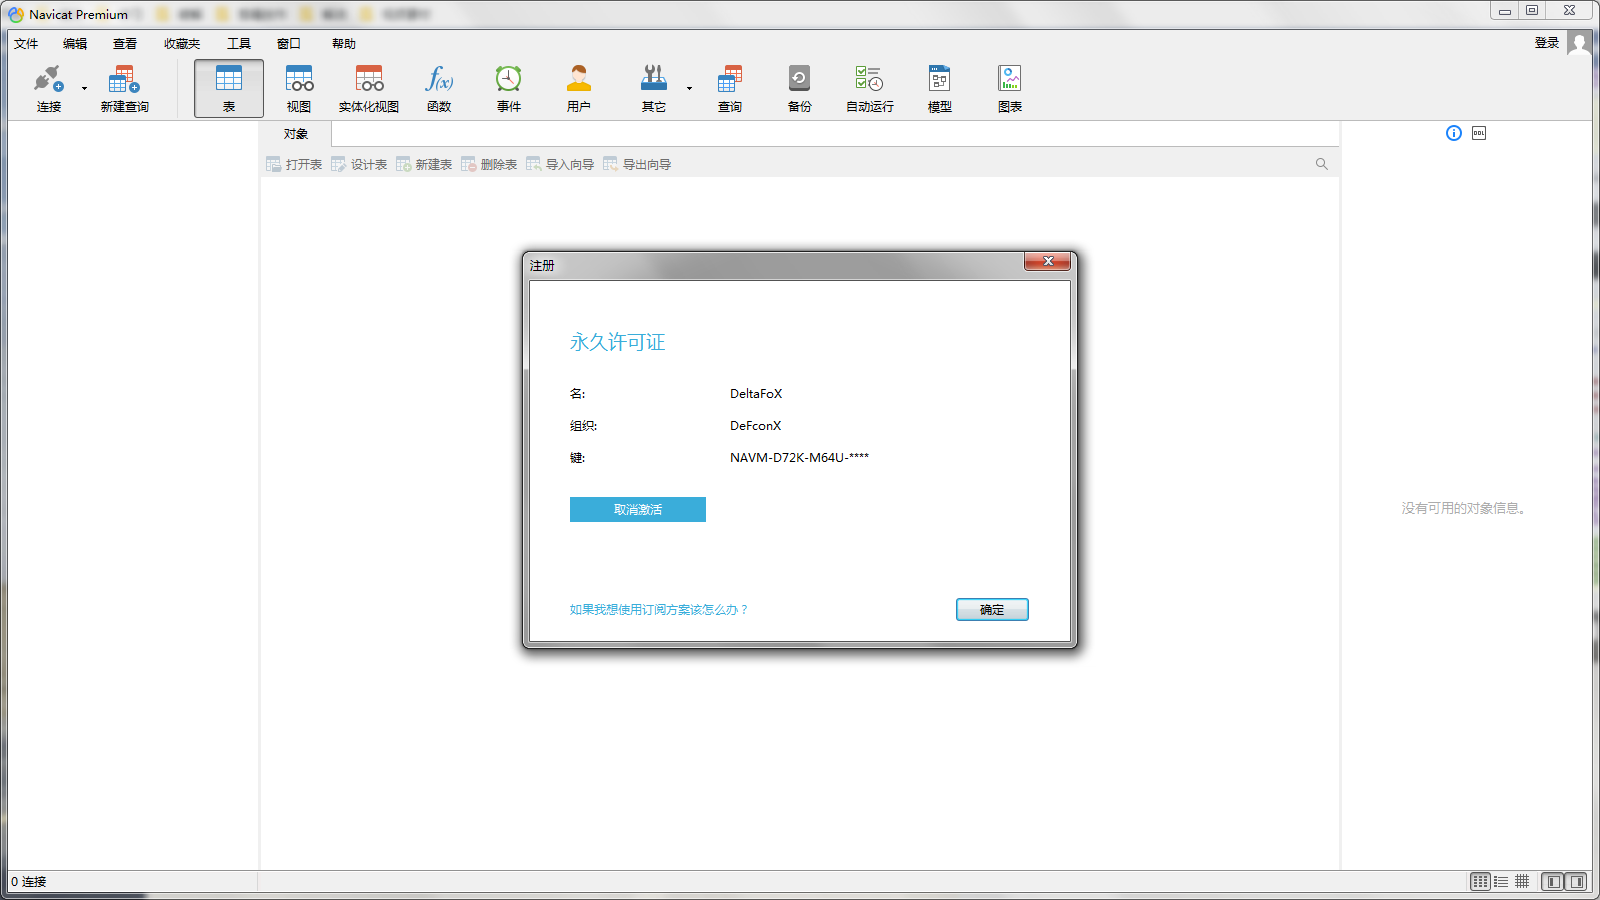Click Export Wizard (导出向导) button

pos(637,164)
